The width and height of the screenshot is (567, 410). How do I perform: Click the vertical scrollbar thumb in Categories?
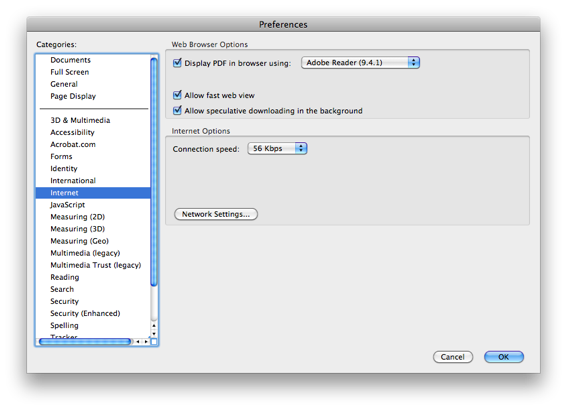coord(154,172)
